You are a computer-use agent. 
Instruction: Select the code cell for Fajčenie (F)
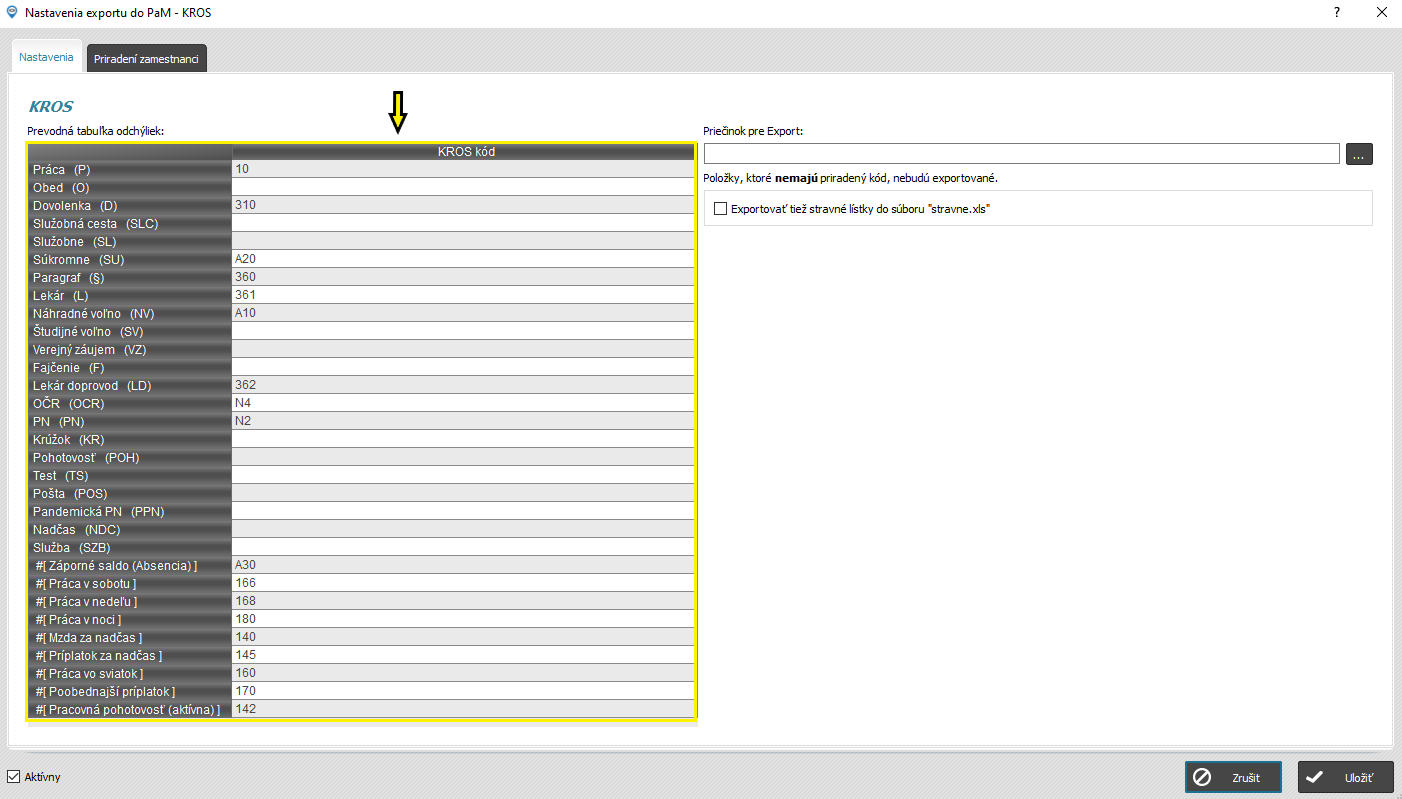[x=464, y=367]
